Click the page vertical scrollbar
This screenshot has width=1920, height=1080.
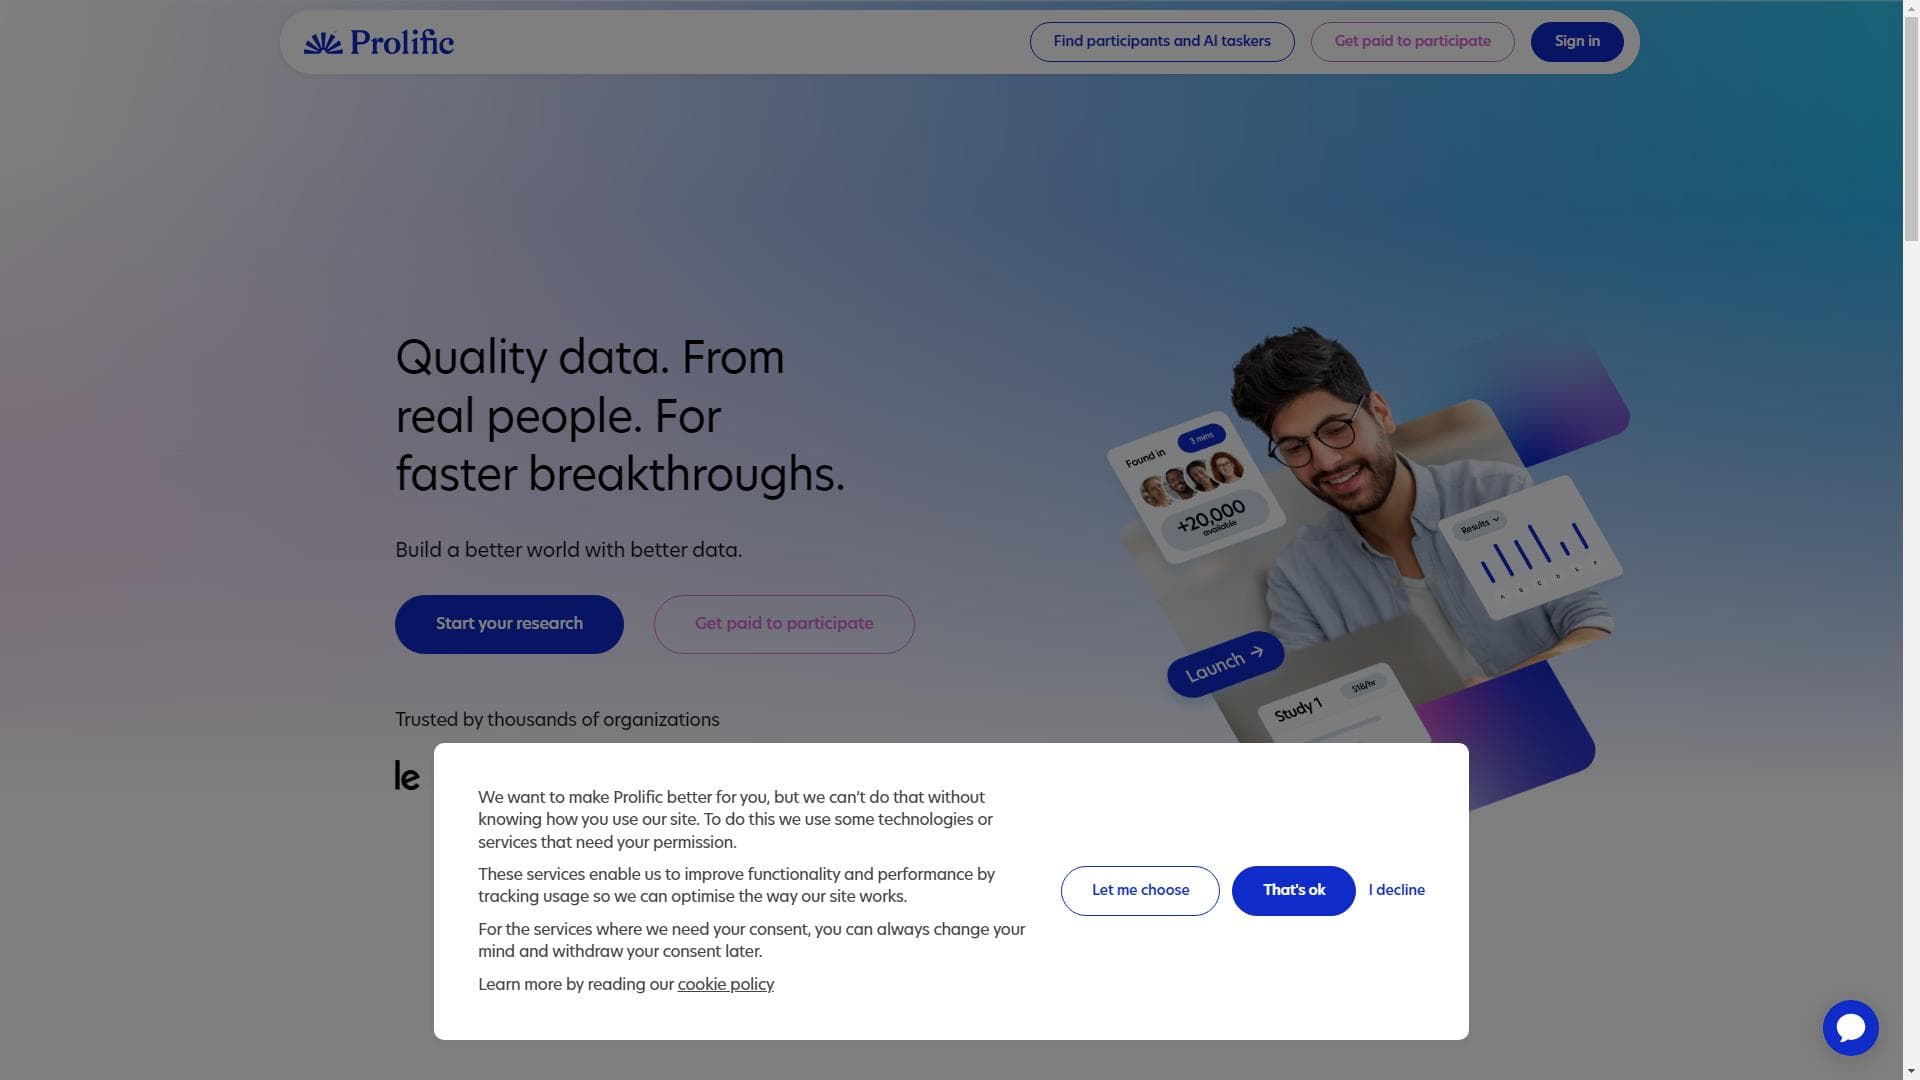(x=1911, y=540)
